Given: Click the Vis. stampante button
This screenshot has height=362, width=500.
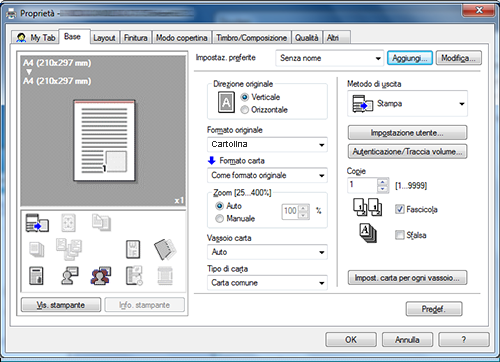Looking at the screenshot, I should tap(61, 305).
